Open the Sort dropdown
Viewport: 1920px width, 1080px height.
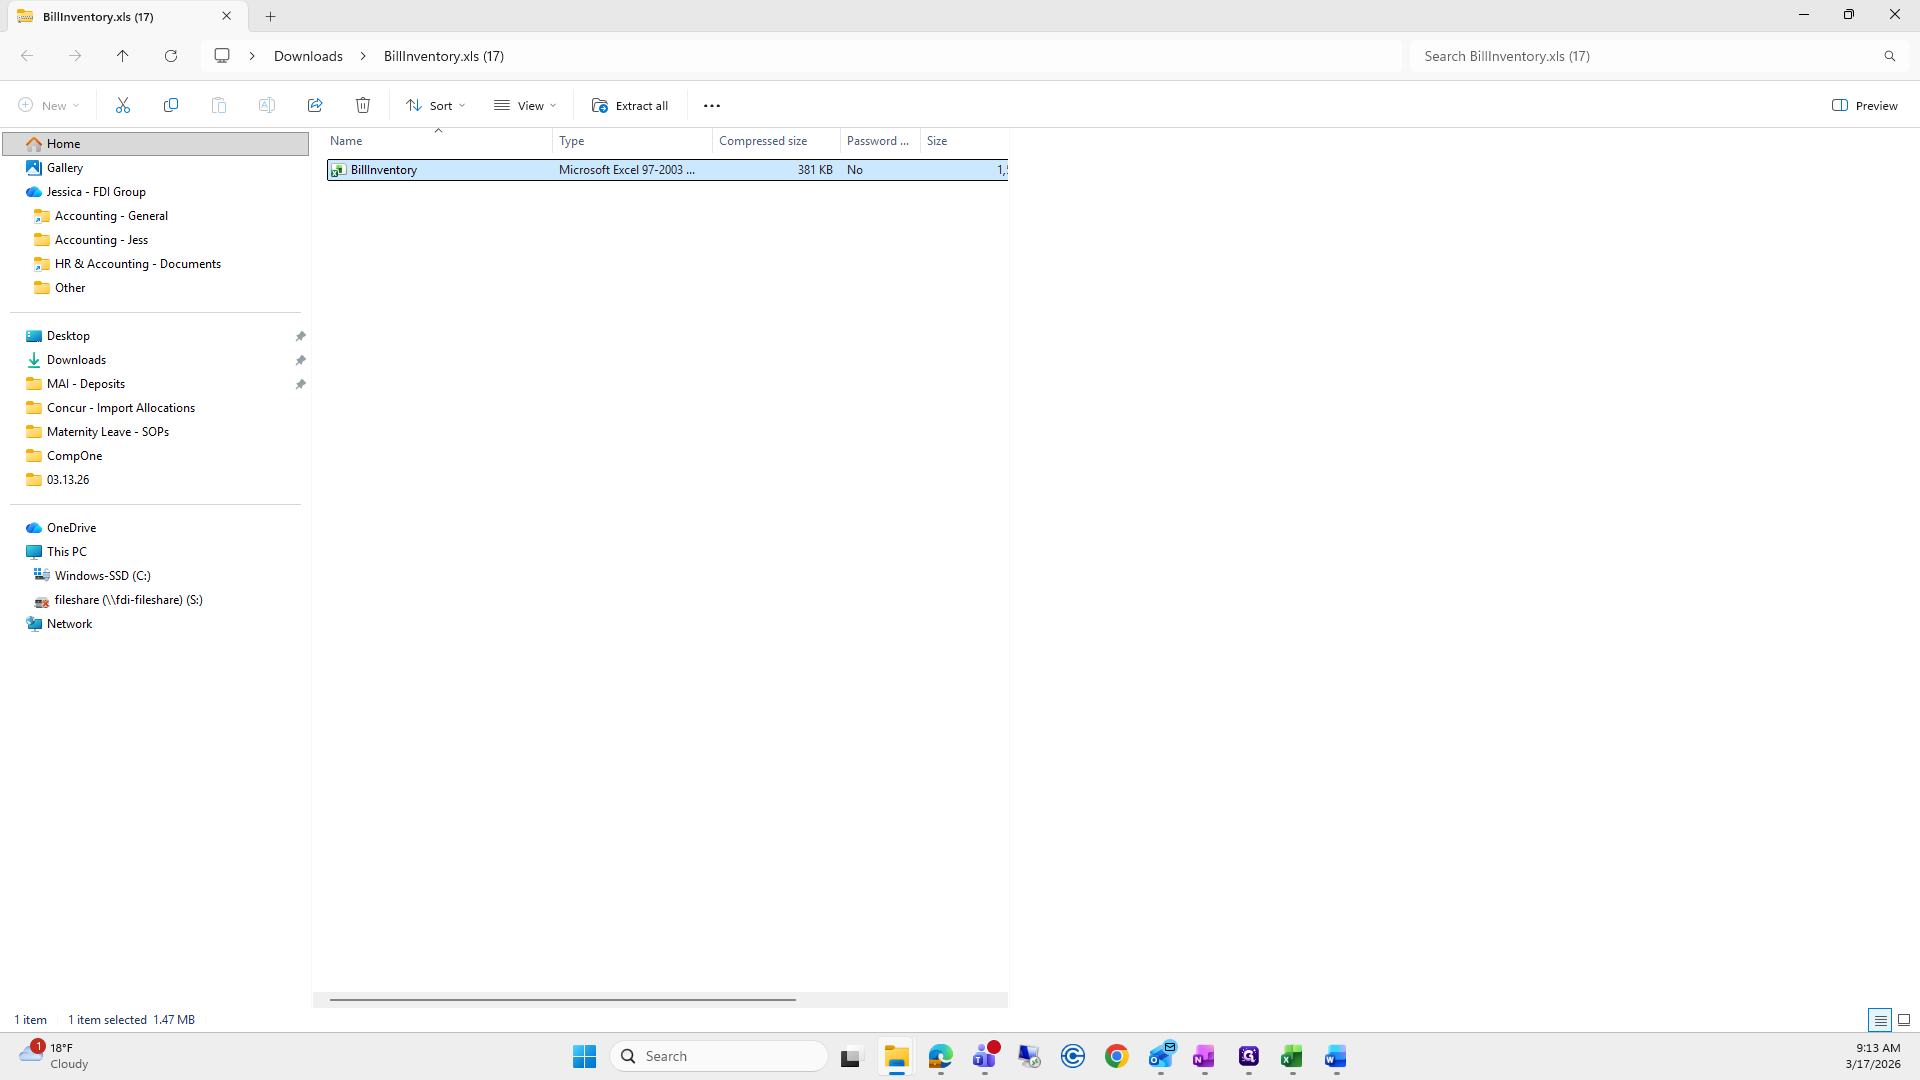[436, 105]
